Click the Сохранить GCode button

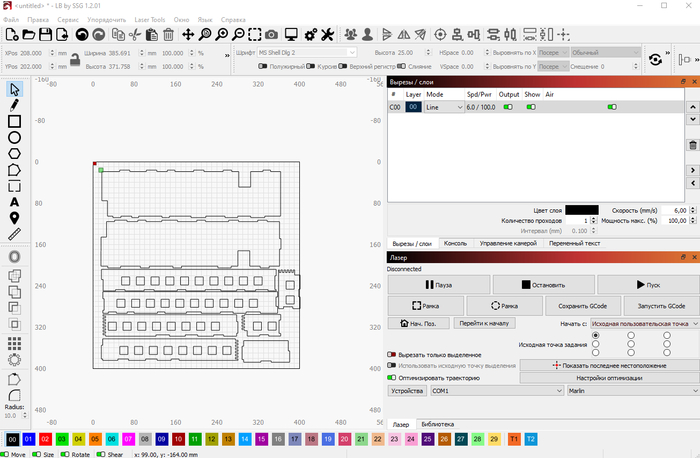point(586,305)
